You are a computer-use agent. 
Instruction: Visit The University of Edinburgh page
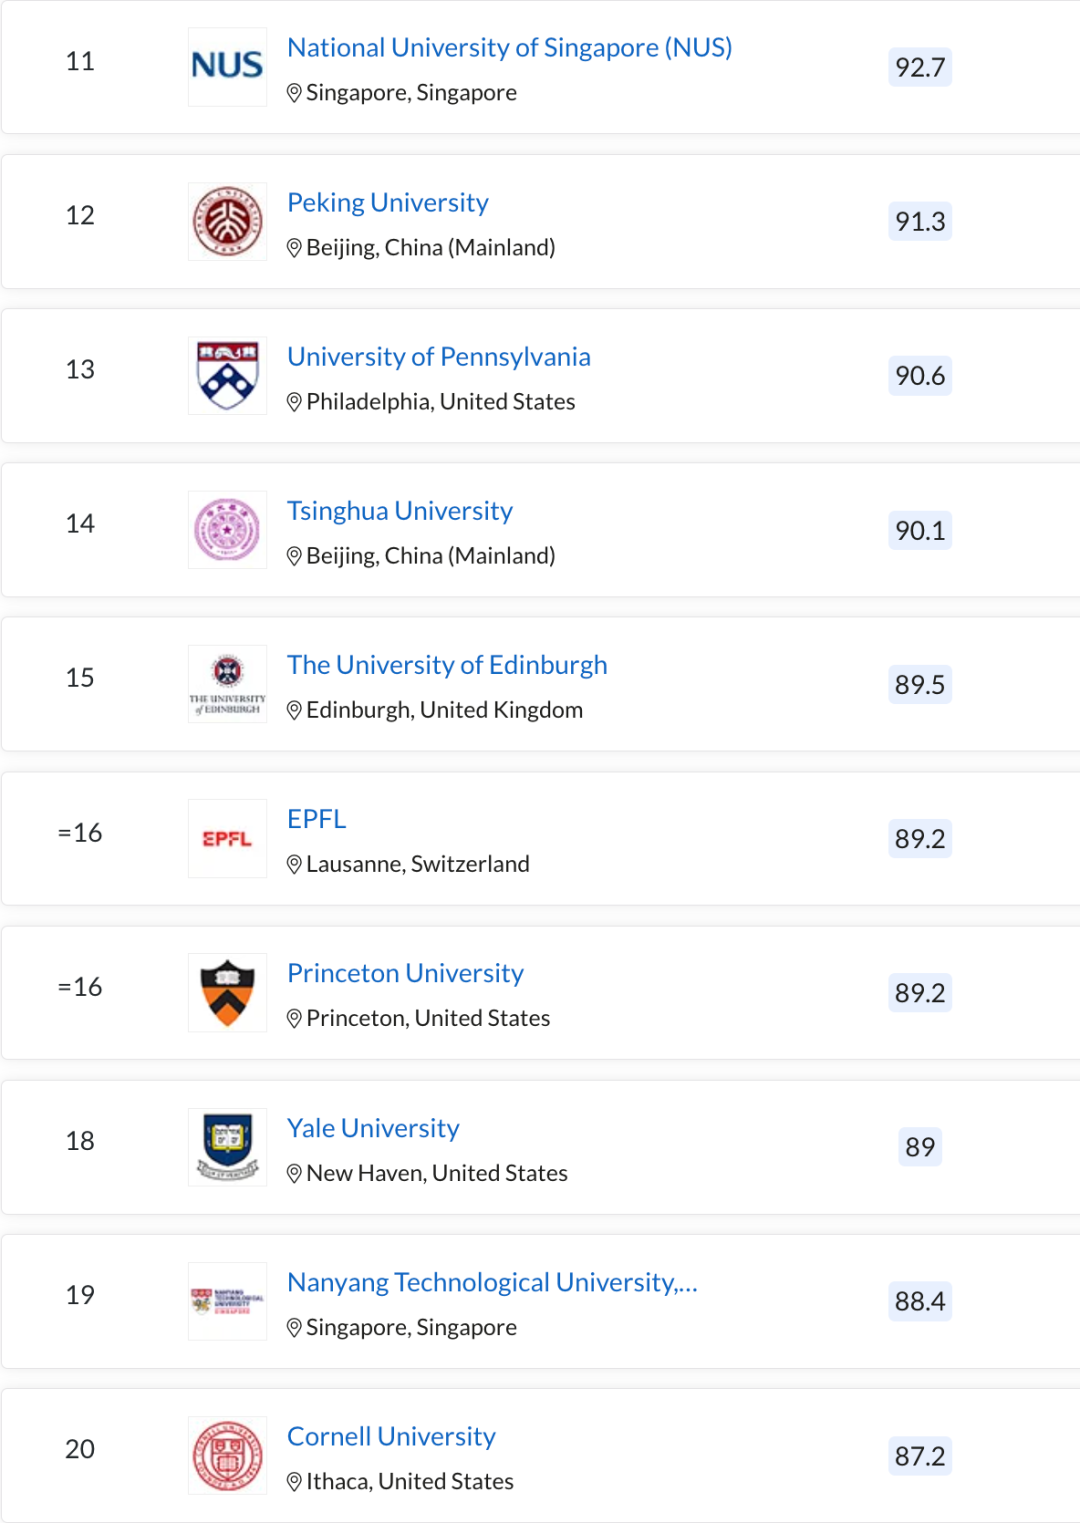click(x=447, y=665)
